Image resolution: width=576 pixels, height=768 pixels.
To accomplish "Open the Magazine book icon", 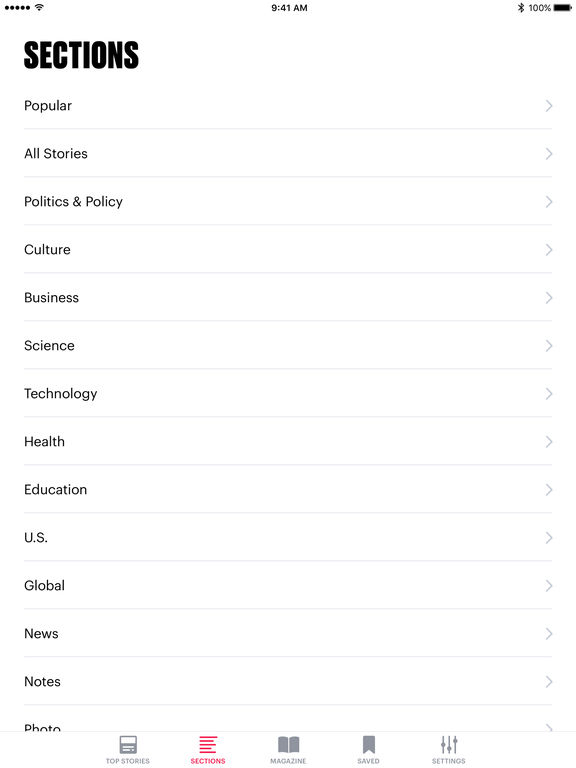I will (x=288, y=744).
